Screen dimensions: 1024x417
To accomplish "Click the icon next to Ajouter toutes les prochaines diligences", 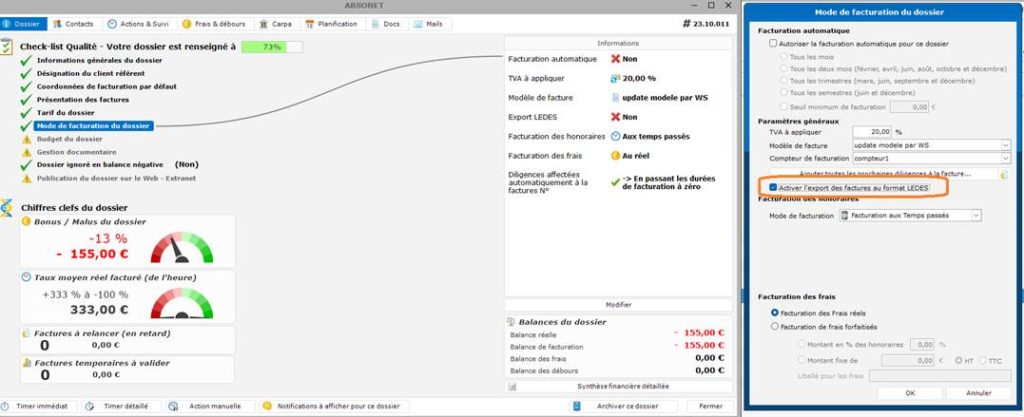I will coord(1004,173).
